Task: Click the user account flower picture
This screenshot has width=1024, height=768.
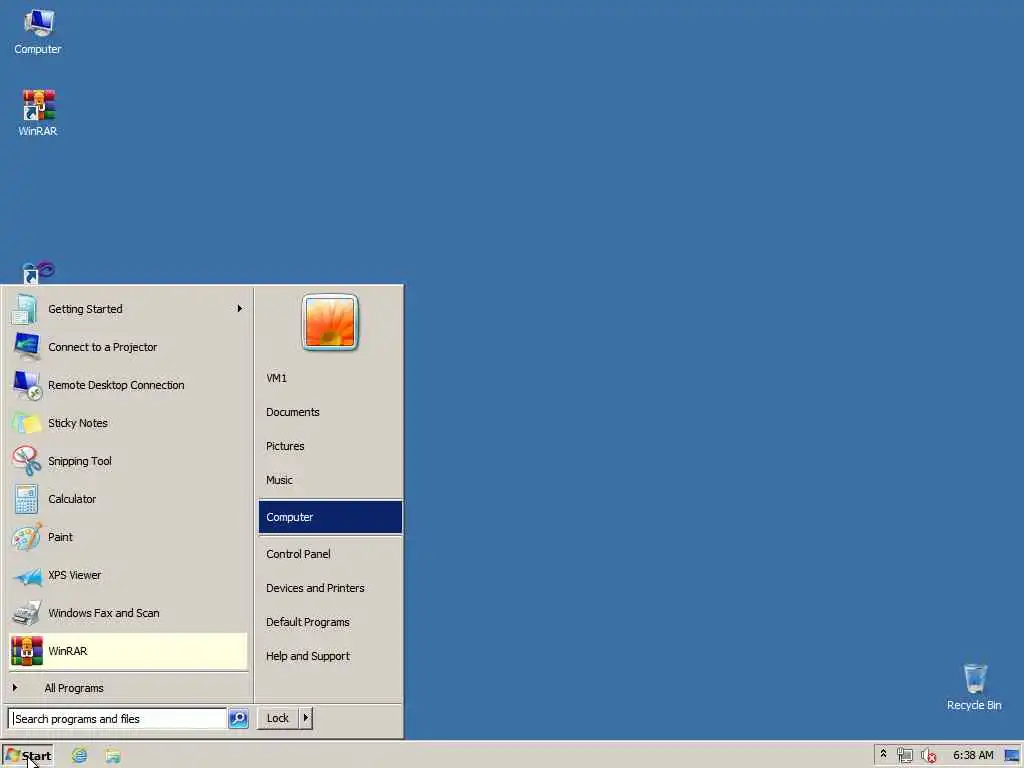Action: [x=330, y=323]
